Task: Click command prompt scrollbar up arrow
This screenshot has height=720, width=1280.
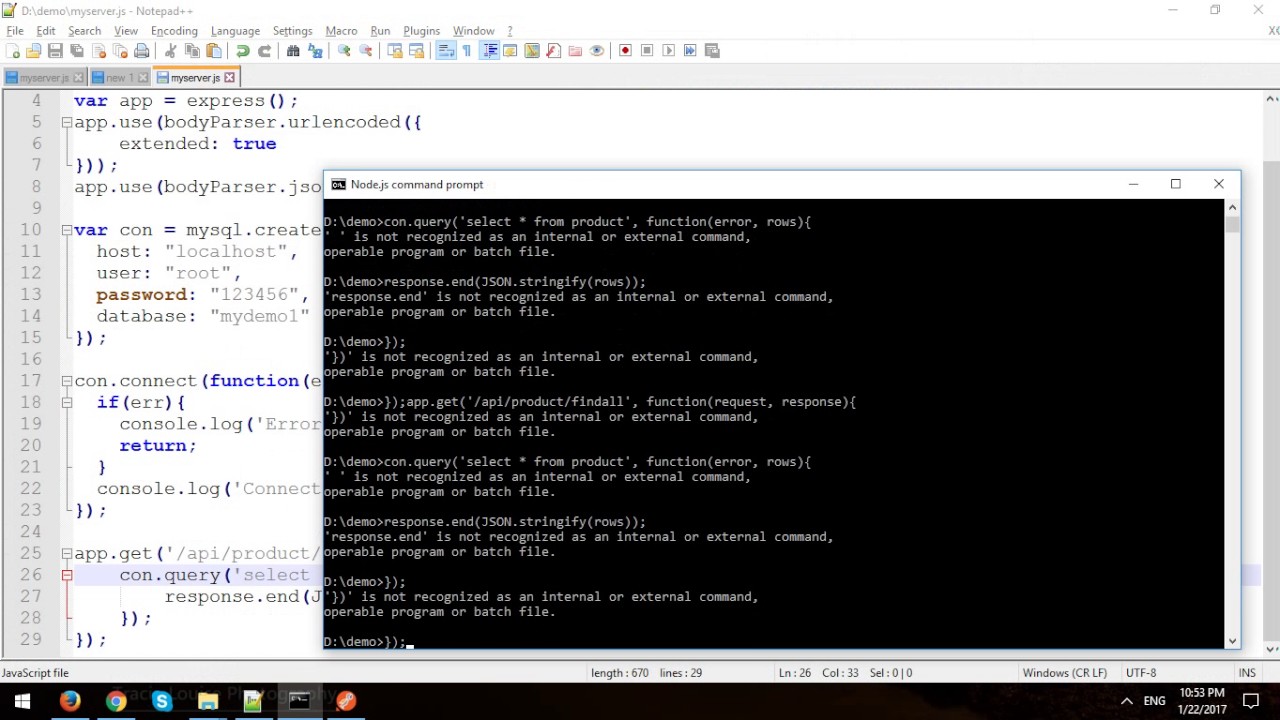Action: 1232,207
